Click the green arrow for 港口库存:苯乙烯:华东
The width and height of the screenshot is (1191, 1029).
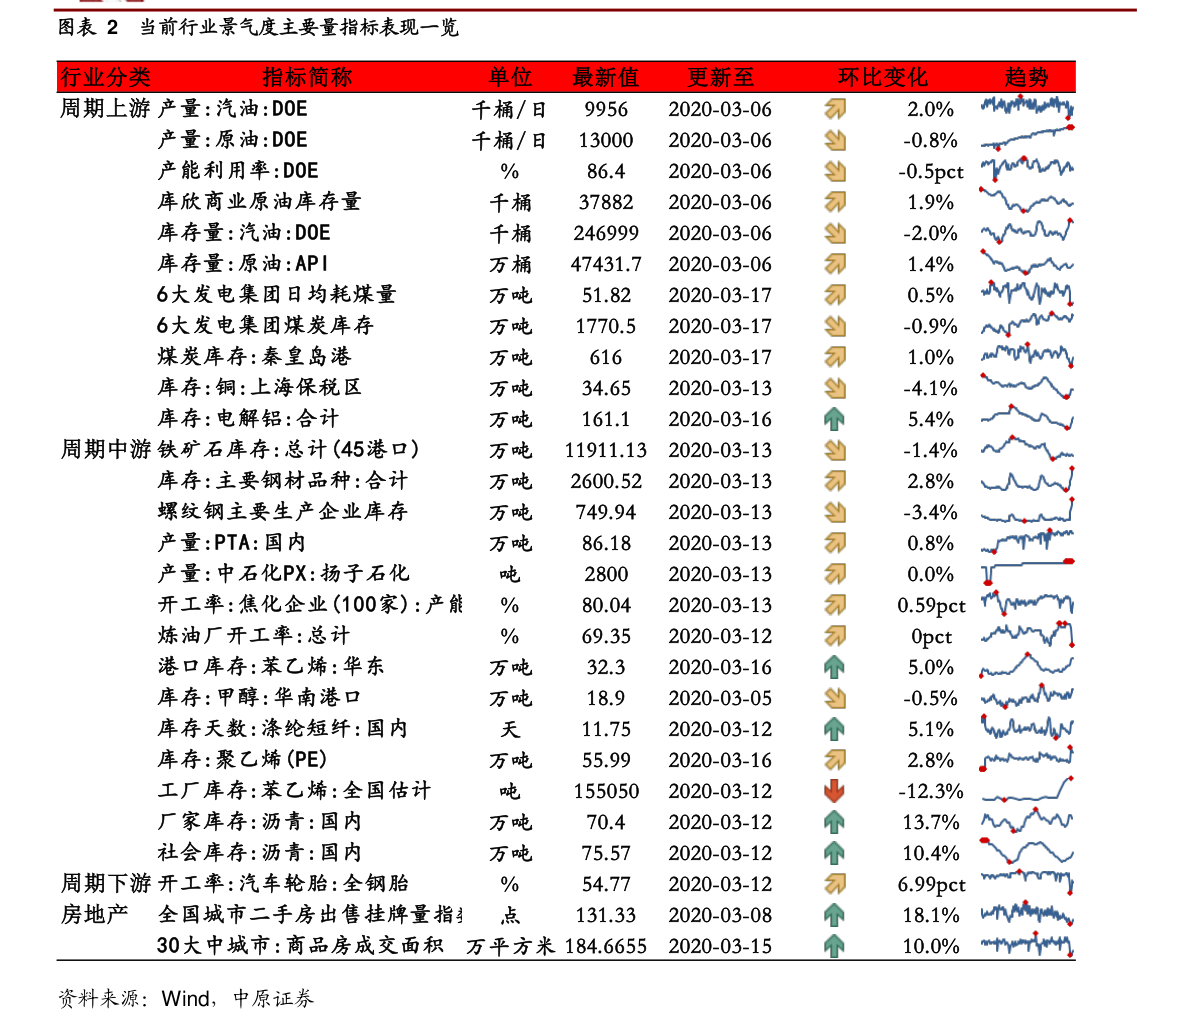[834, 668]
